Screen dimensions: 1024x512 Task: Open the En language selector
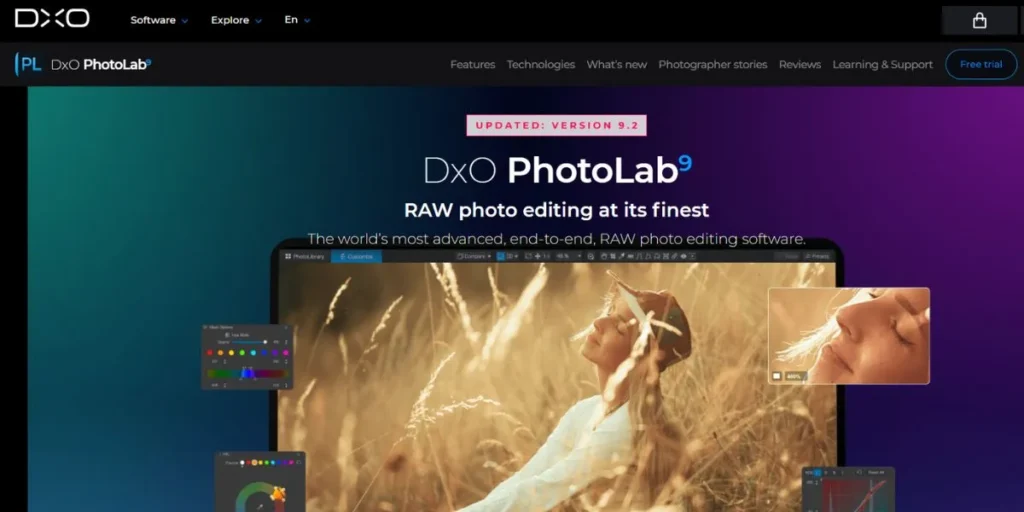pos(297,20)
